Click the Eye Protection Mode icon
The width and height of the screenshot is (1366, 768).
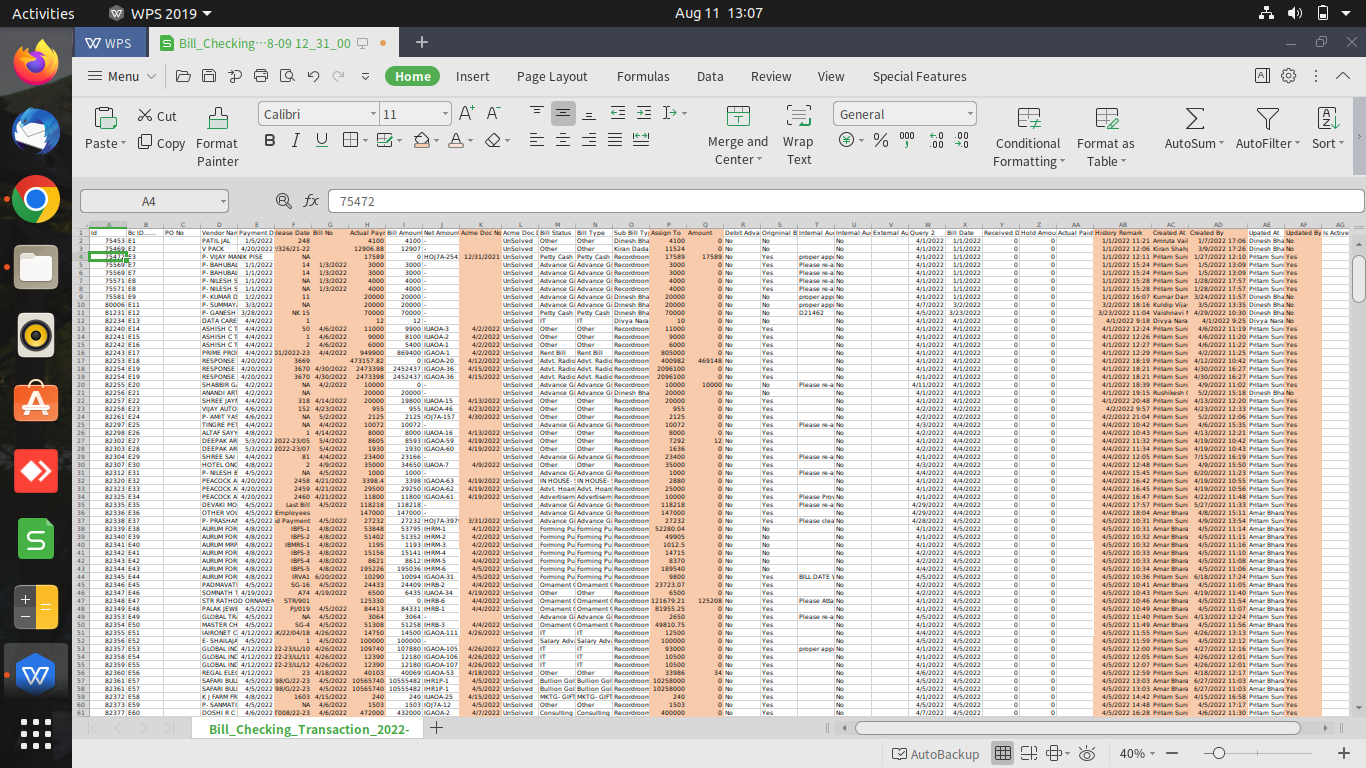[1087, 753]
